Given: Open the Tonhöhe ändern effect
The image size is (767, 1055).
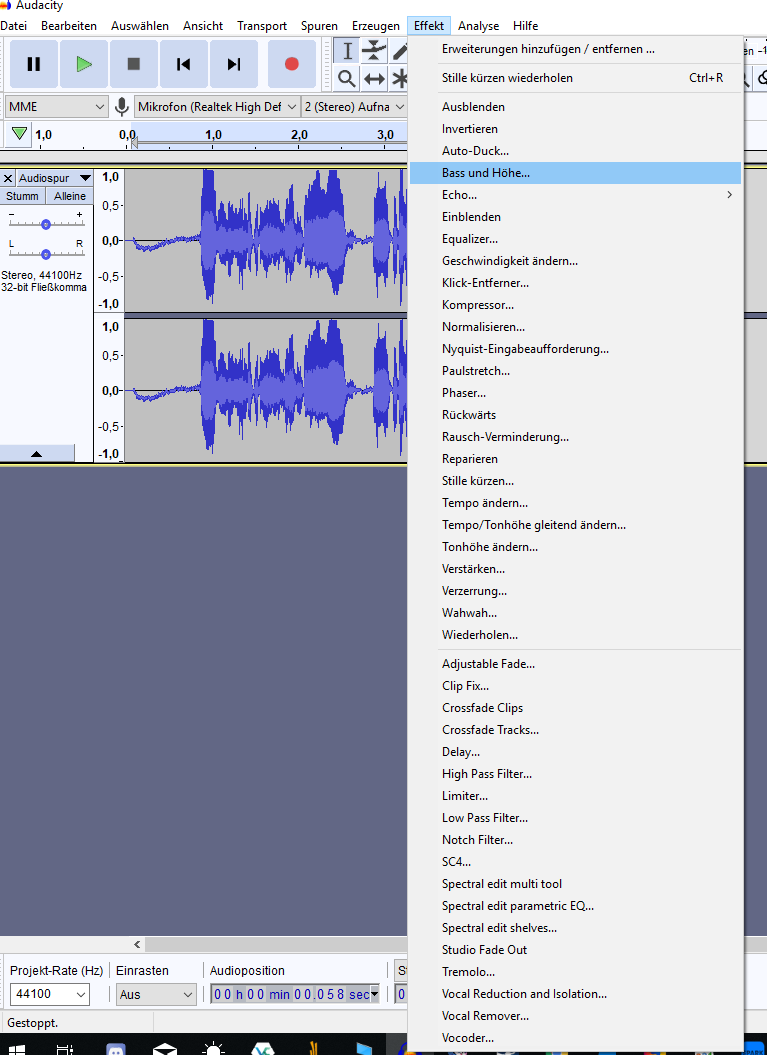Looking at the screenshot, I should pyautogui.click(x=575, y=547).
